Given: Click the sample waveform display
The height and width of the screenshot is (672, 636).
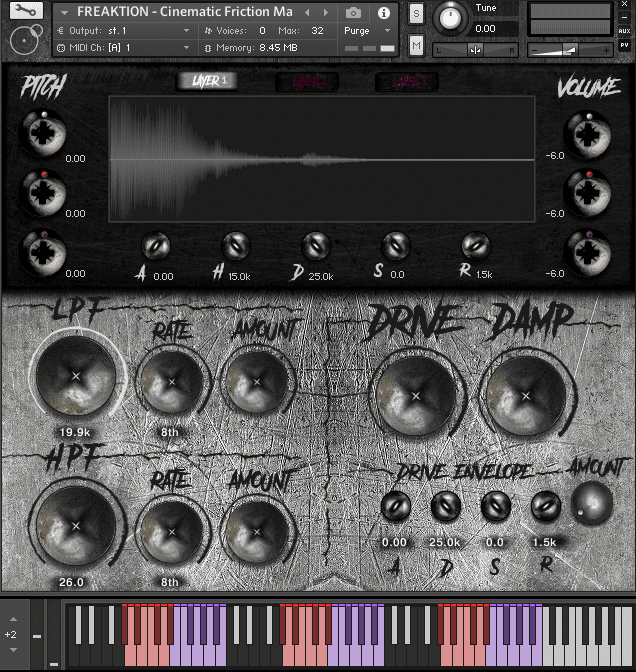Looking at the screenshot, I should tap(321, 159).
